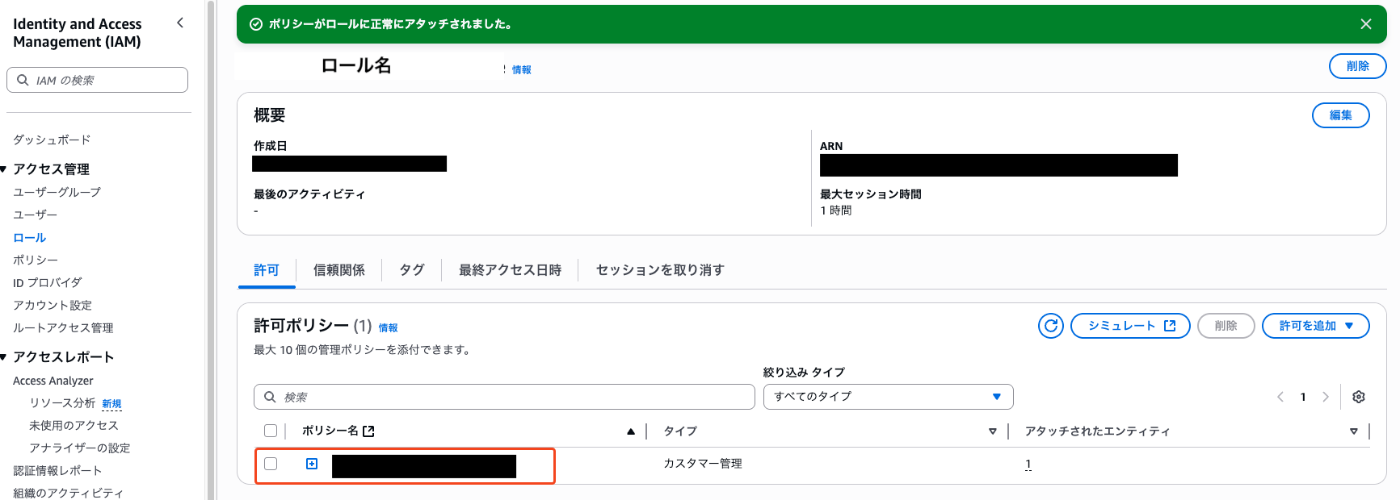Open ルートアクセス管理 in the sidebar
This screenshot has height=500, width=1400.
click(x=63, y=328)
